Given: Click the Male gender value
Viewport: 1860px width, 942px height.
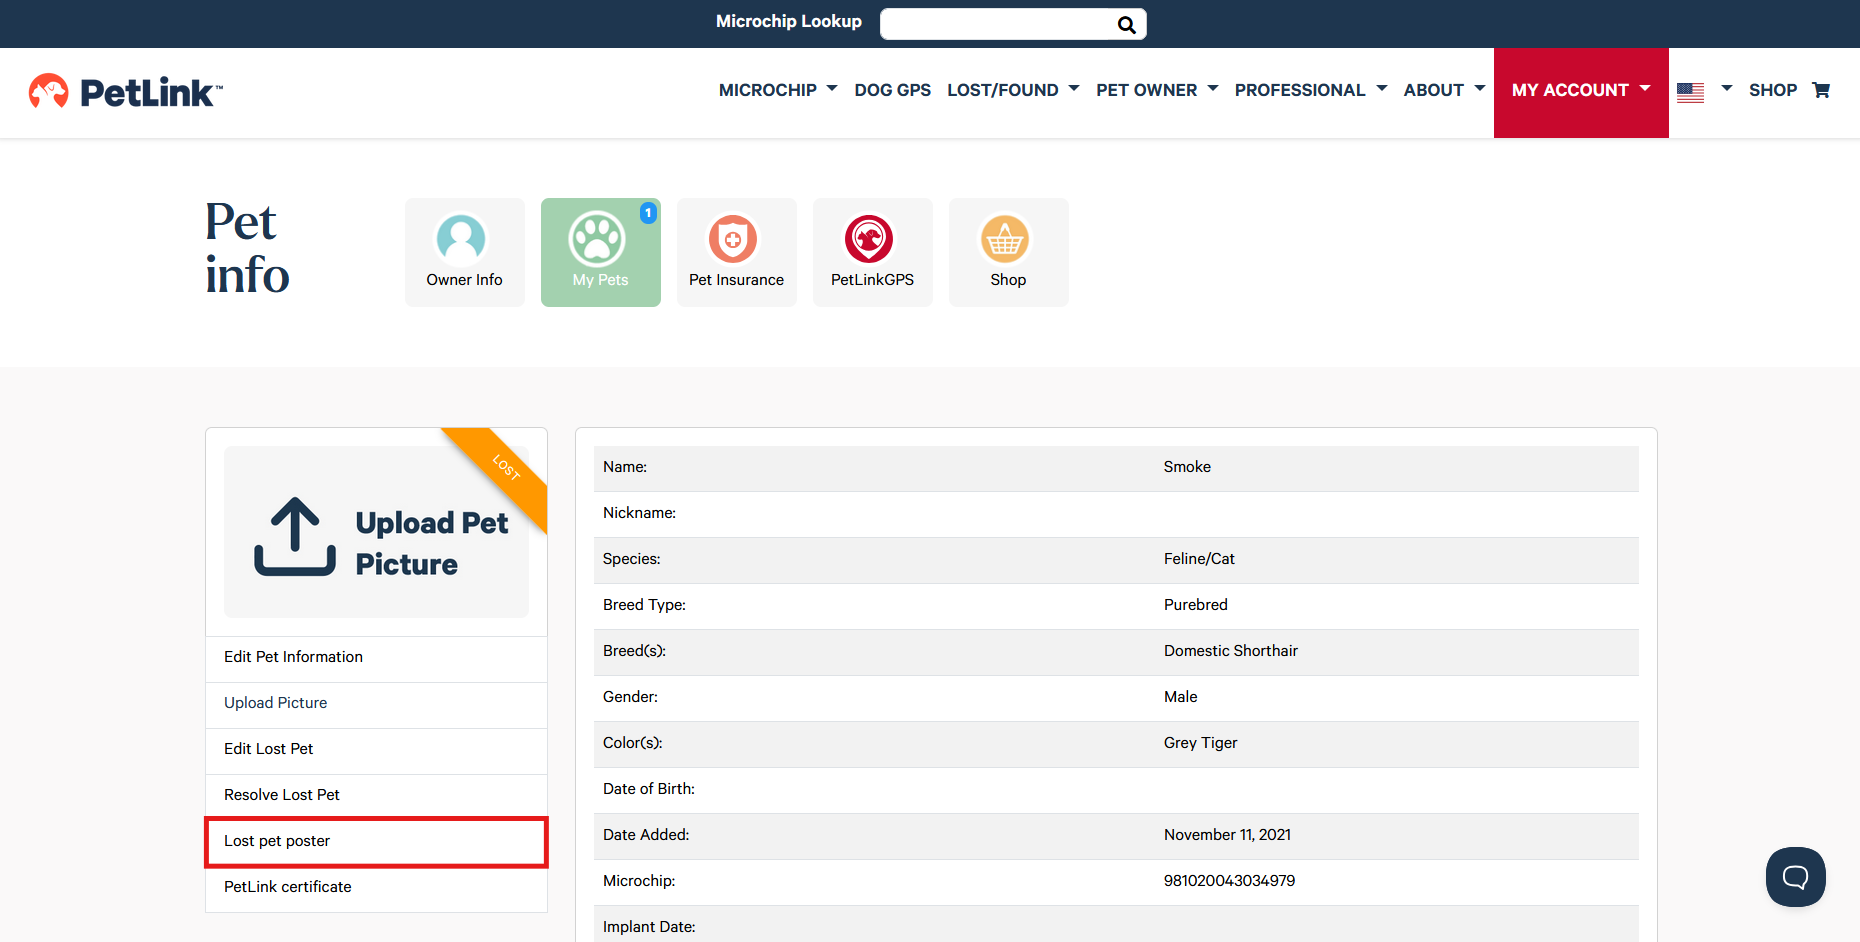Looking at the screenshot, I should (1180, 697).
